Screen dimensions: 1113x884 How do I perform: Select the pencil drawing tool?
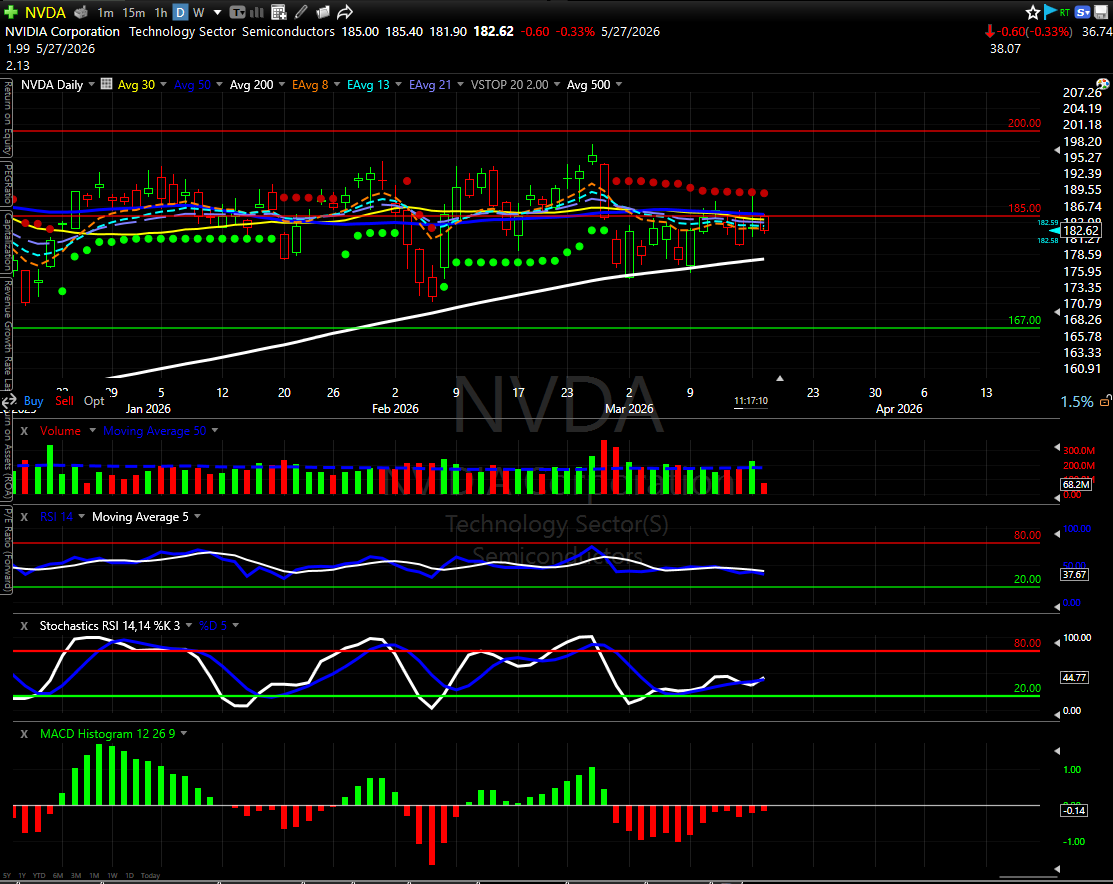click(301, 12)
